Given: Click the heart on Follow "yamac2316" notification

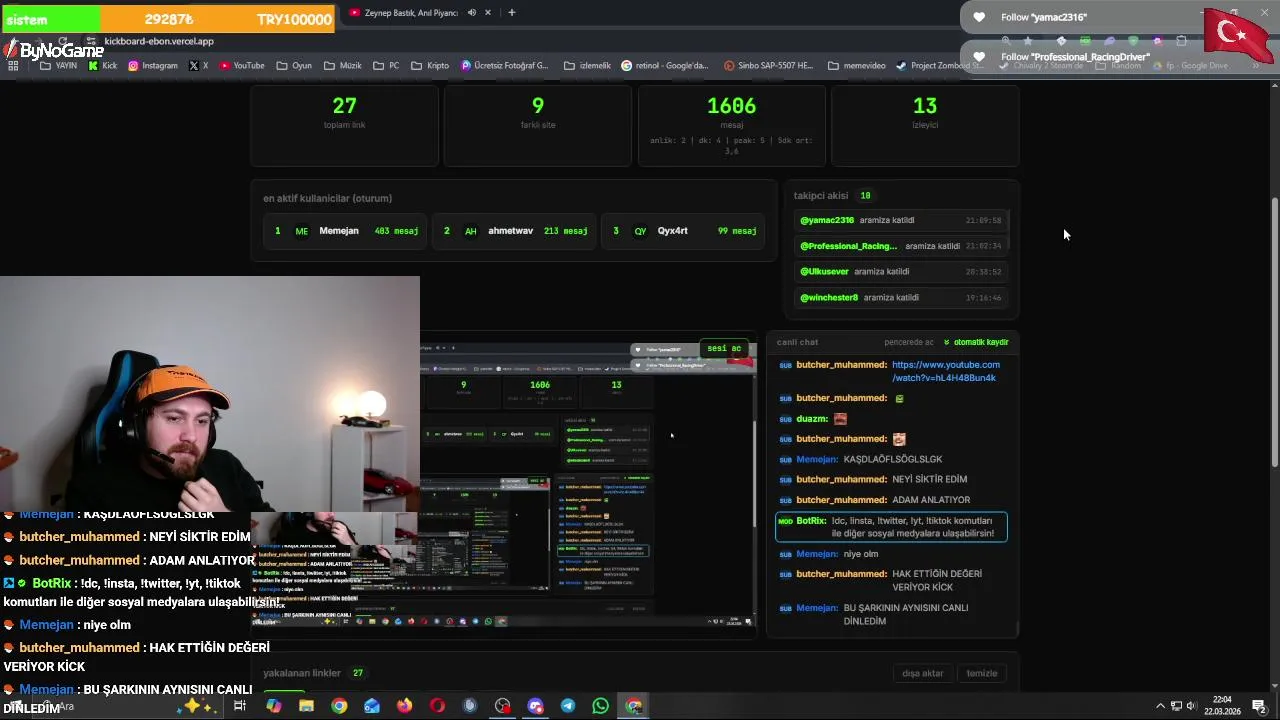Looking at the screenshot, I should coord(979,17).
